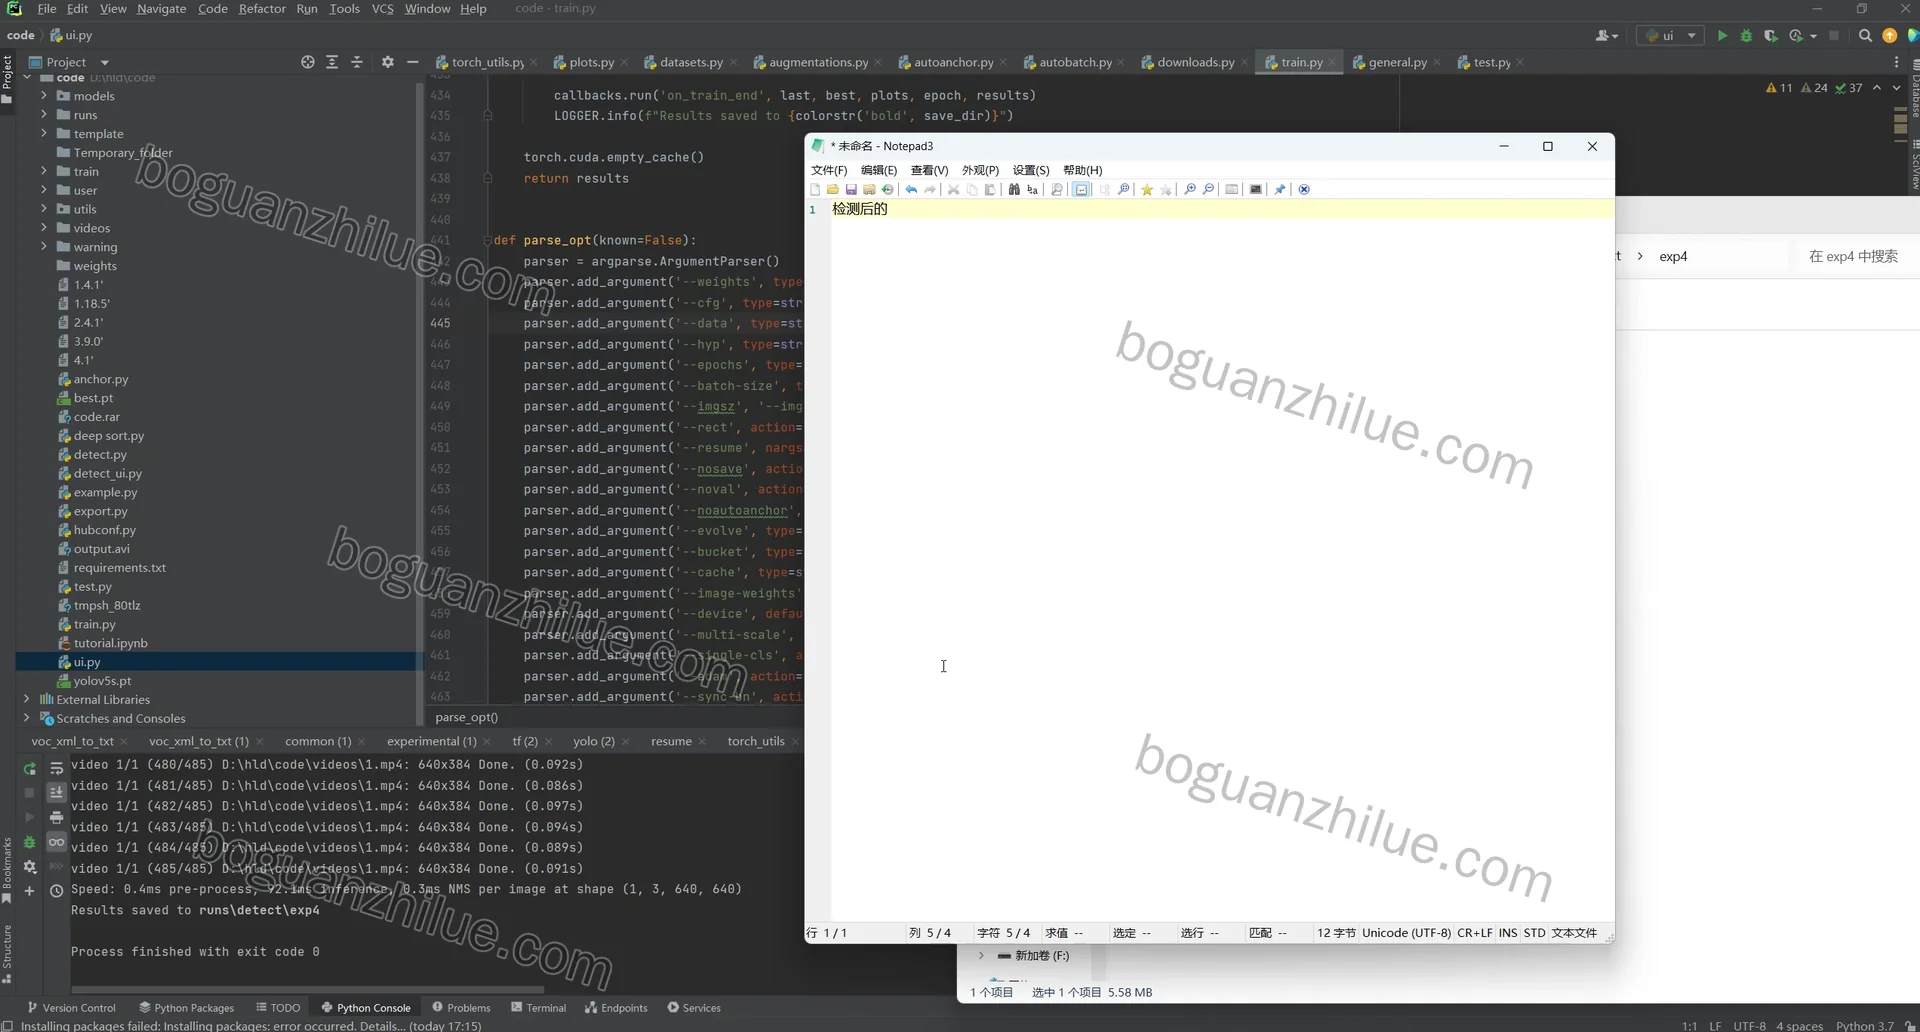Click Unicode (UTF-8) encoding in Notepad3 status bar

1406,932
